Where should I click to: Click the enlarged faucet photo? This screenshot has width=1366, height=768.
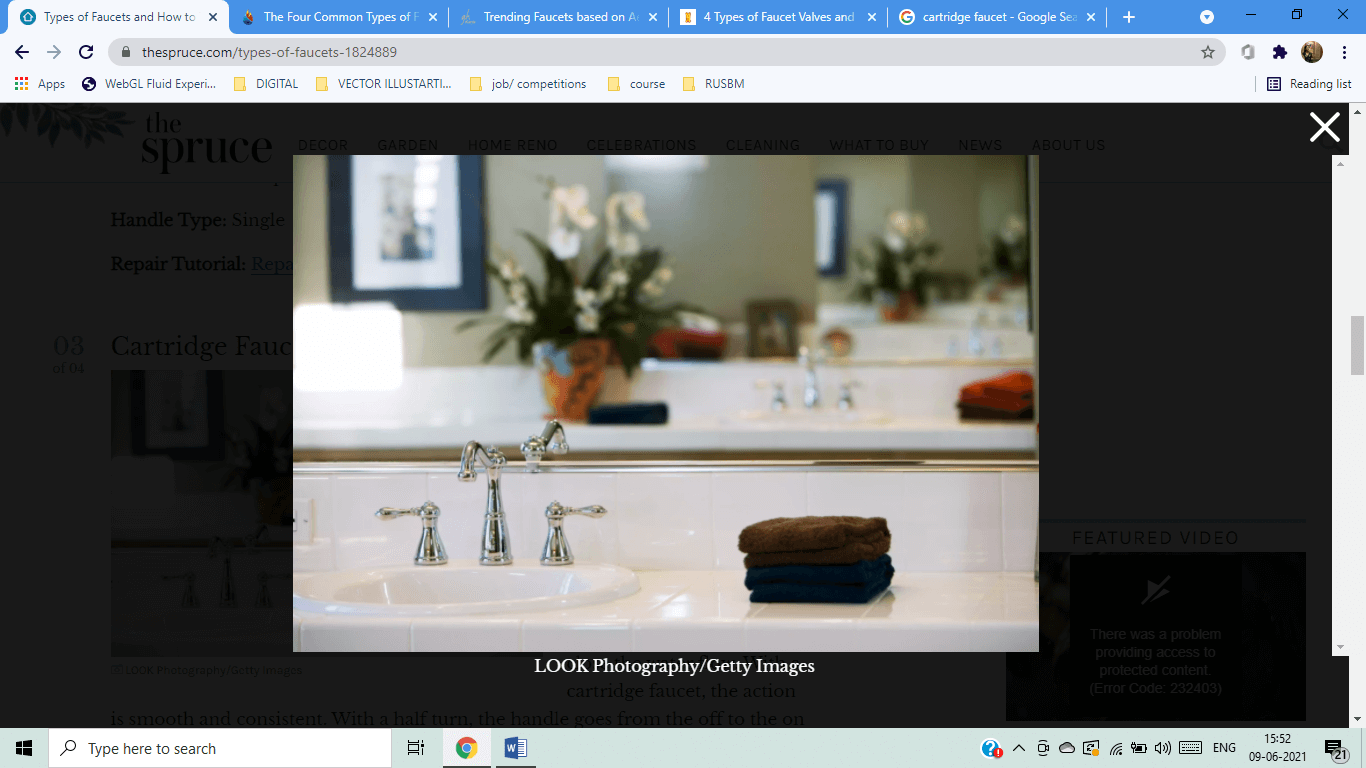pos(666,403)
